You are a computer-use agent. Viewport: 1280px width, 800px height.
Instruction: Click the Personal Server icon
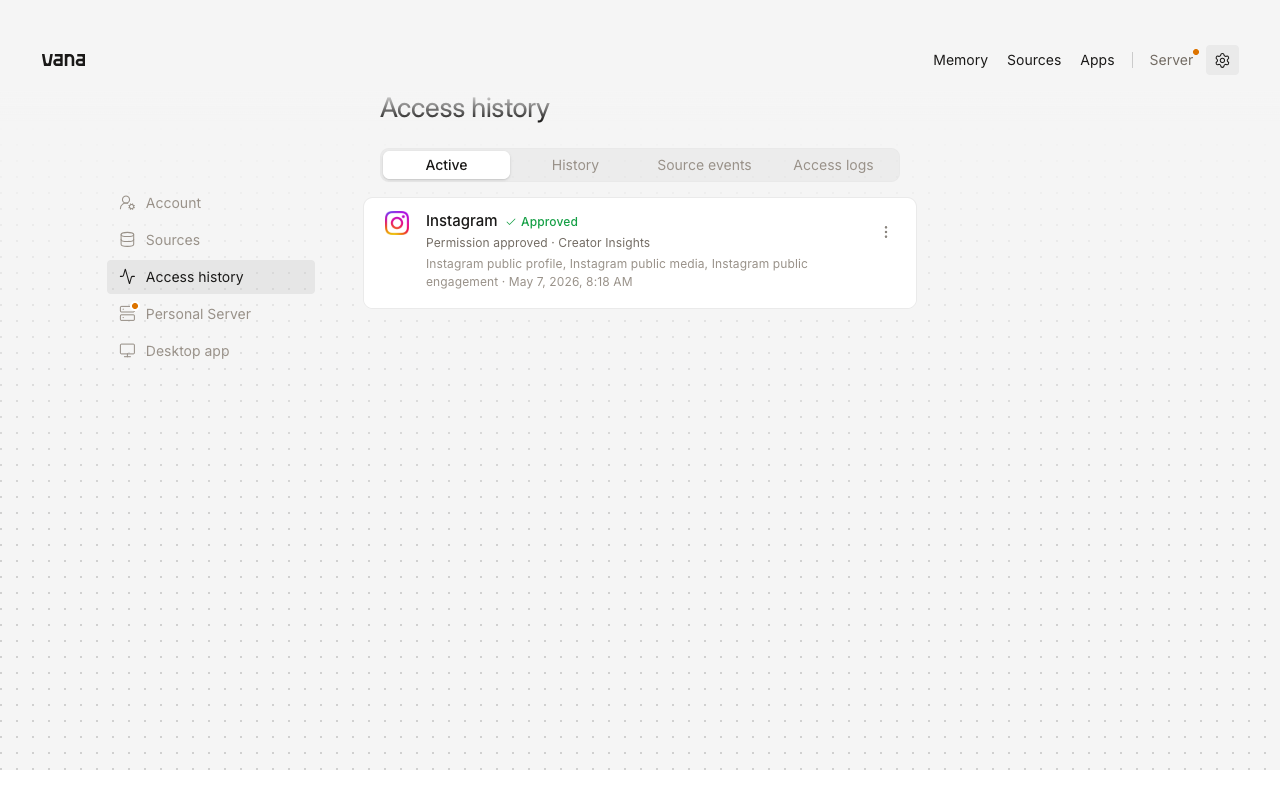tap(127, 314)
